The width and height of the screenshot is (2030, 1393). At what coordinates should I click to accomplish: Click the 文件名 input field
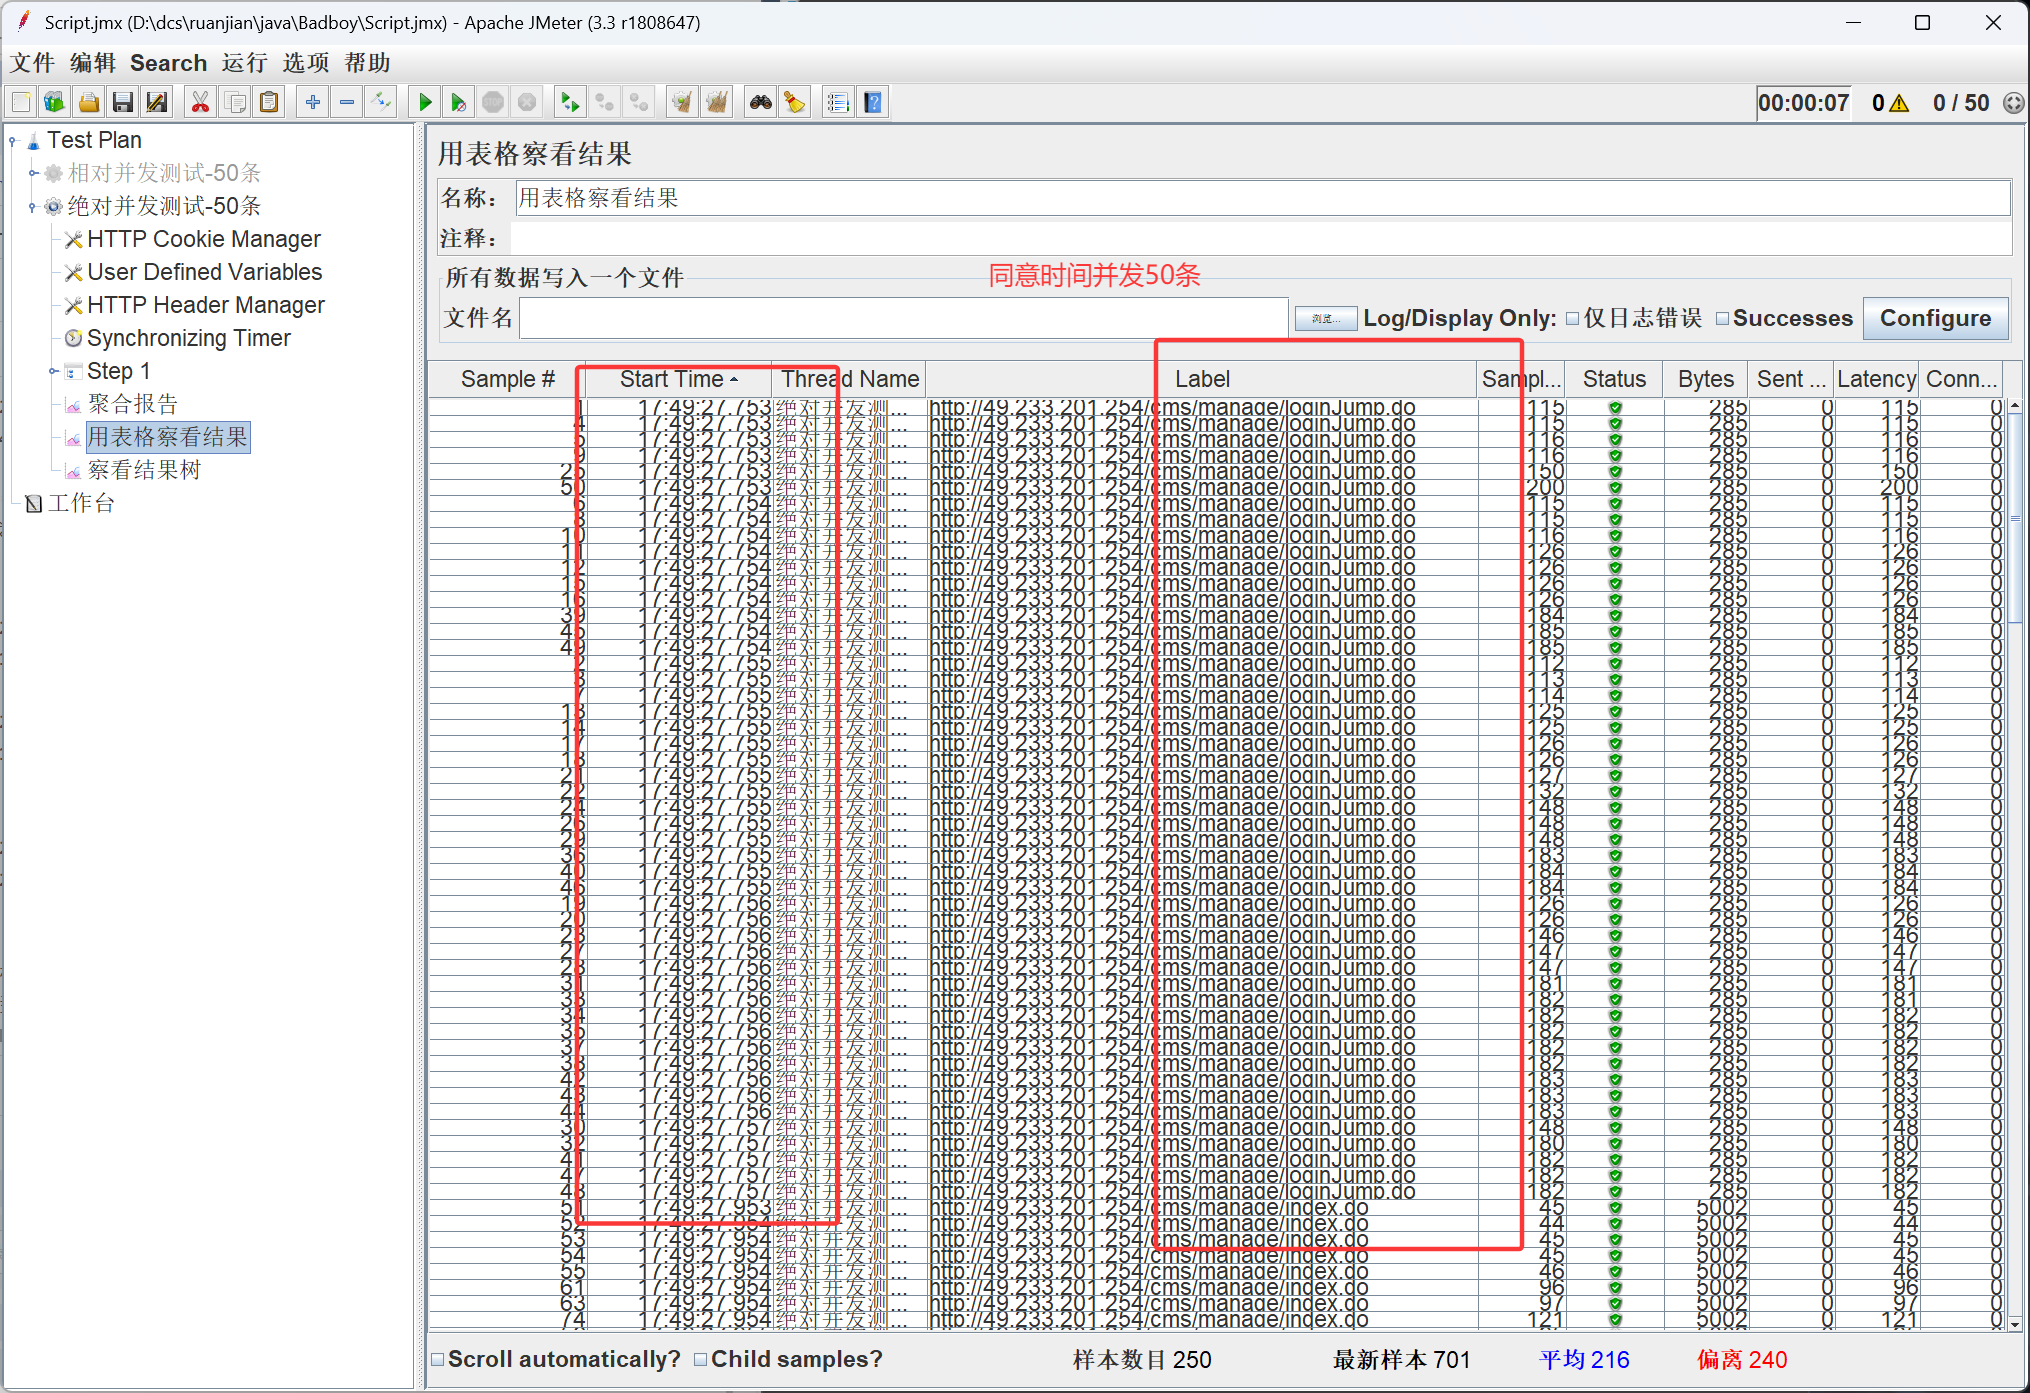[903, 319]
